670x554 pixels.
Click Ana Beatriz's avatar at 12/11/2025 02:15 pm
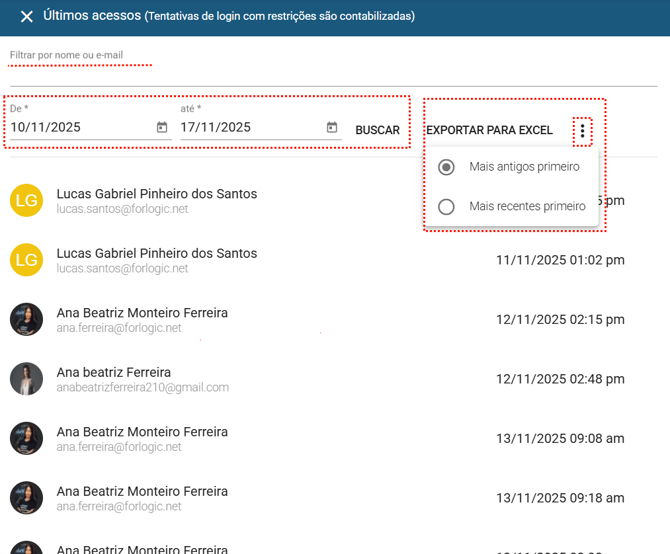(27, 320)
